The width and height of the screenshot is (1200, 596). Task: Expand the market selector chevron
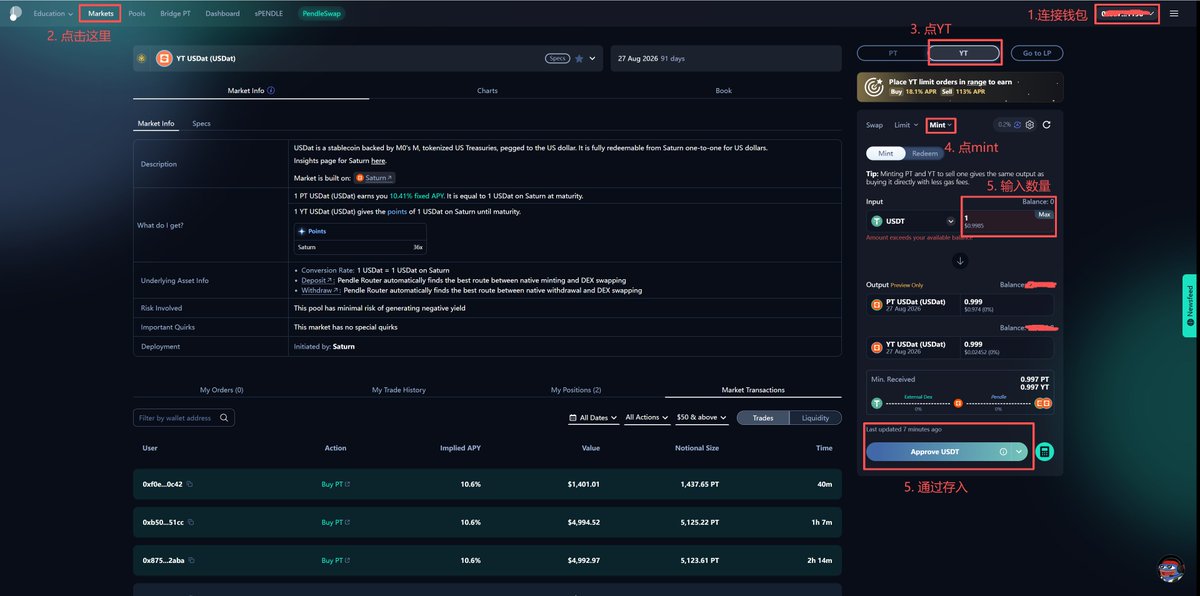click(593, 58)
